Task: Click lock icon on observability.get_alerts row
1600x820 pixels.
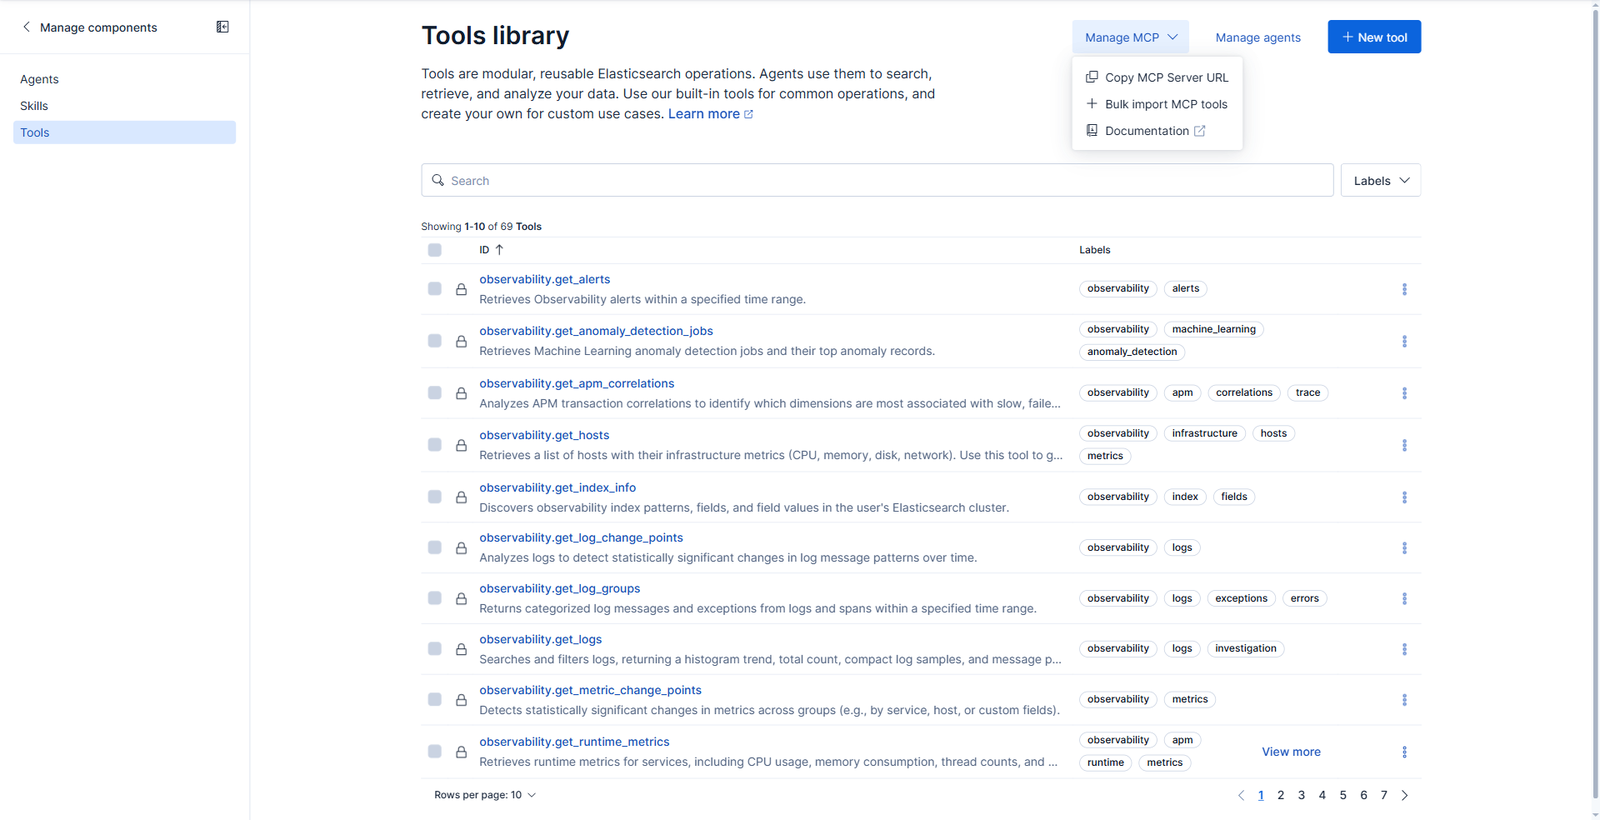Action: point(461,289)
